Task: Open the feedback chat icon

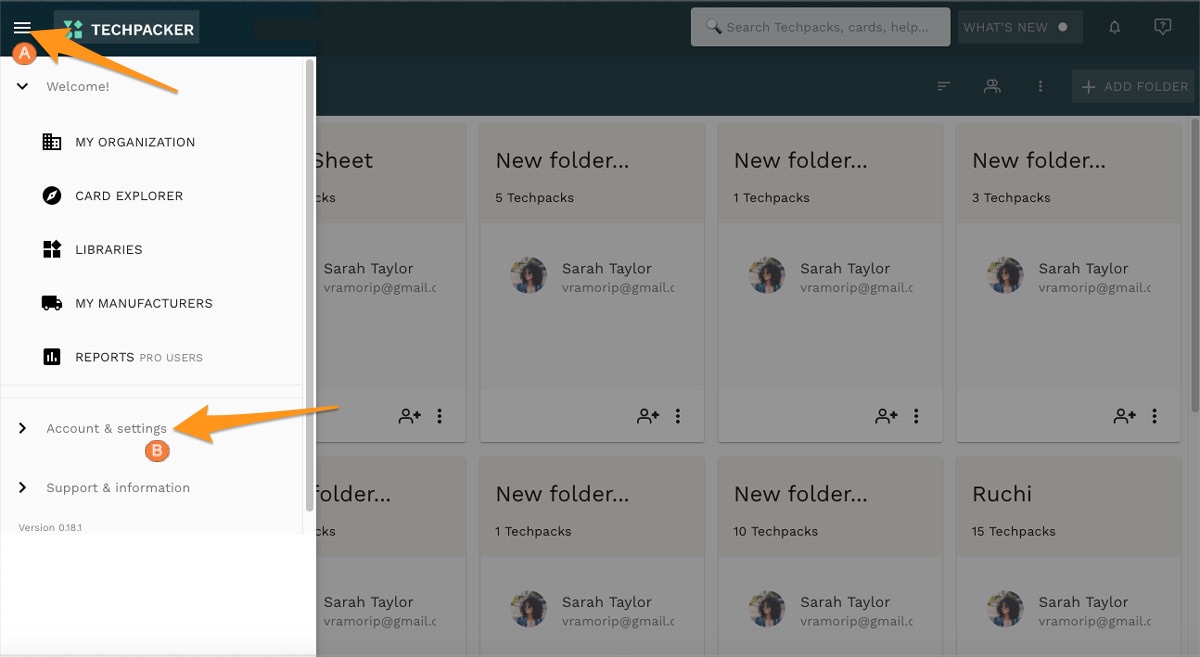Action: coord(1162,27)
